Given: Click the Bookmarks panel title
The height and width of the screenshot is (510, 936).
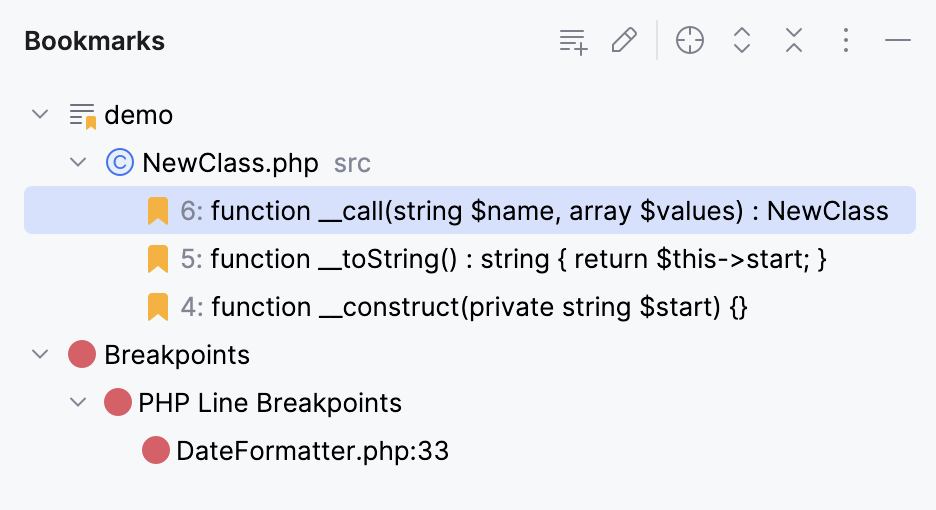Looking at the screenshot, I should pyautogui.click(x=95, y=41).
